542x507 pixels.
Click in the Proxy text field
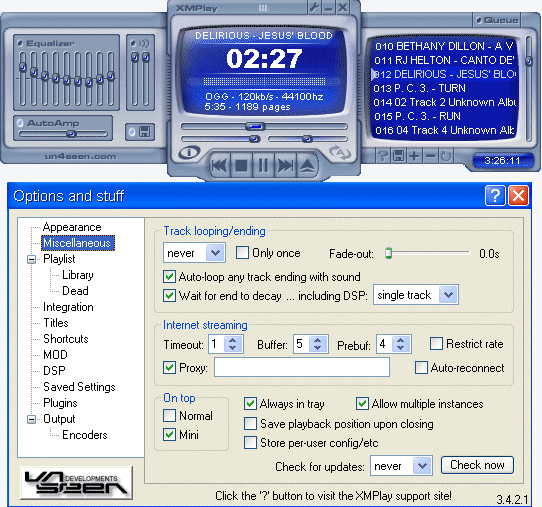(x=302, y=367)
